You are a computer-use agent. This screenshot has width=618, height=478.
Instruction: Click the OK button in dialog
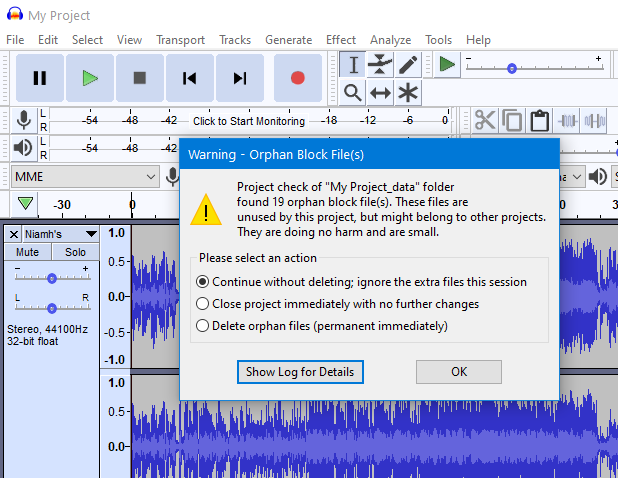pyautogui.click(x=459, y=372)
